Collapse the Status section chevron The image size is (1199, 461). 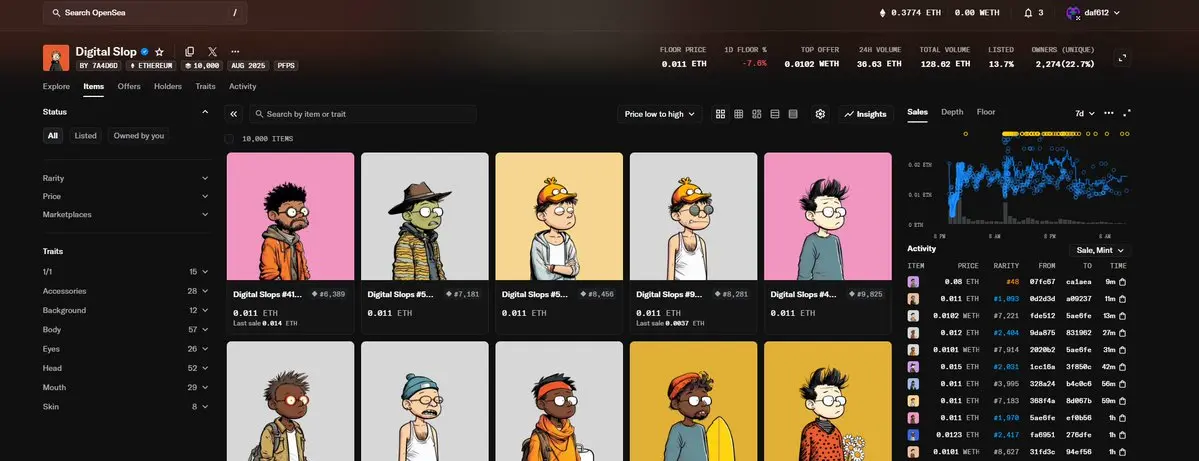pos(204,112)
